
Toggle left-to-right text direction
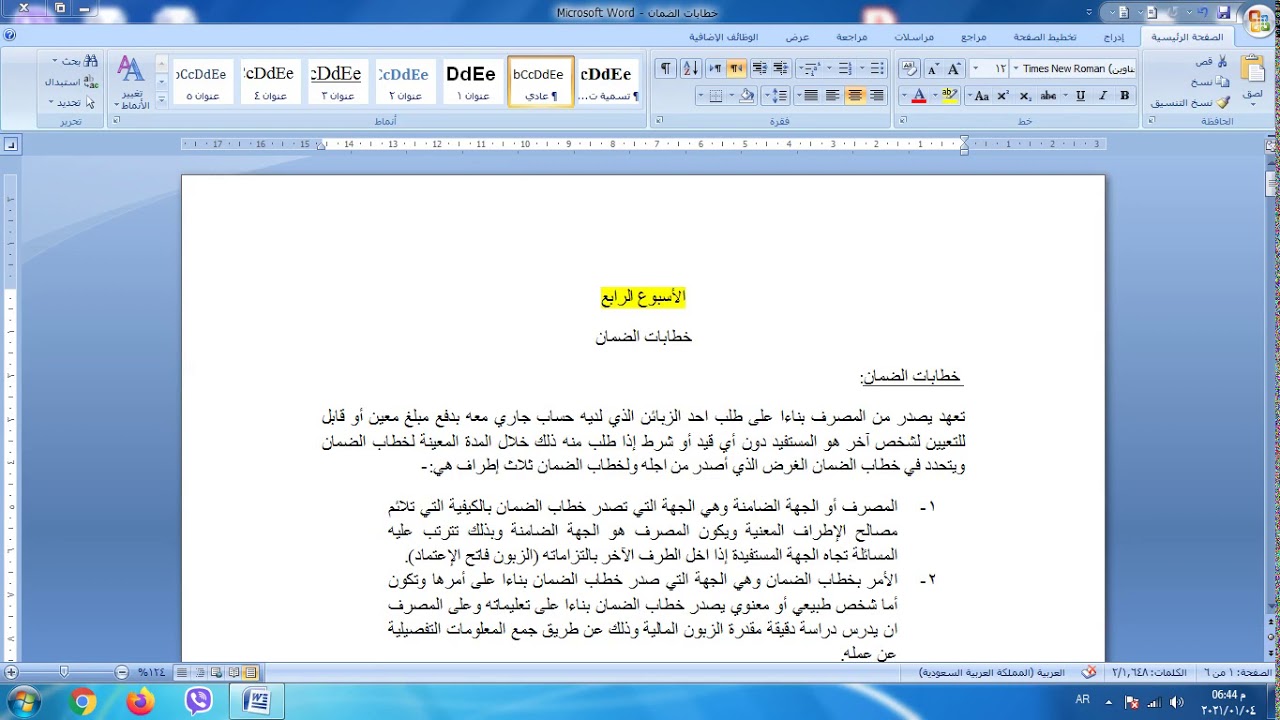coord(715,69)
